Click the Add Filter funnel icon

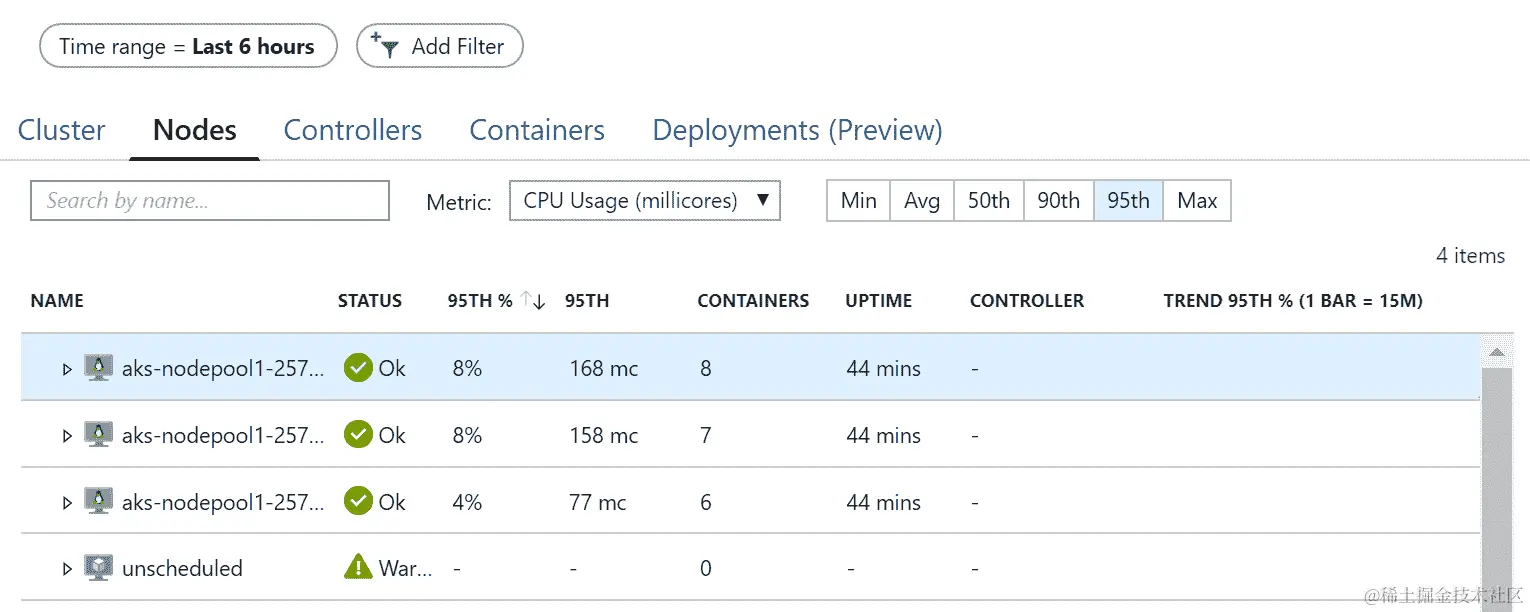385,46
